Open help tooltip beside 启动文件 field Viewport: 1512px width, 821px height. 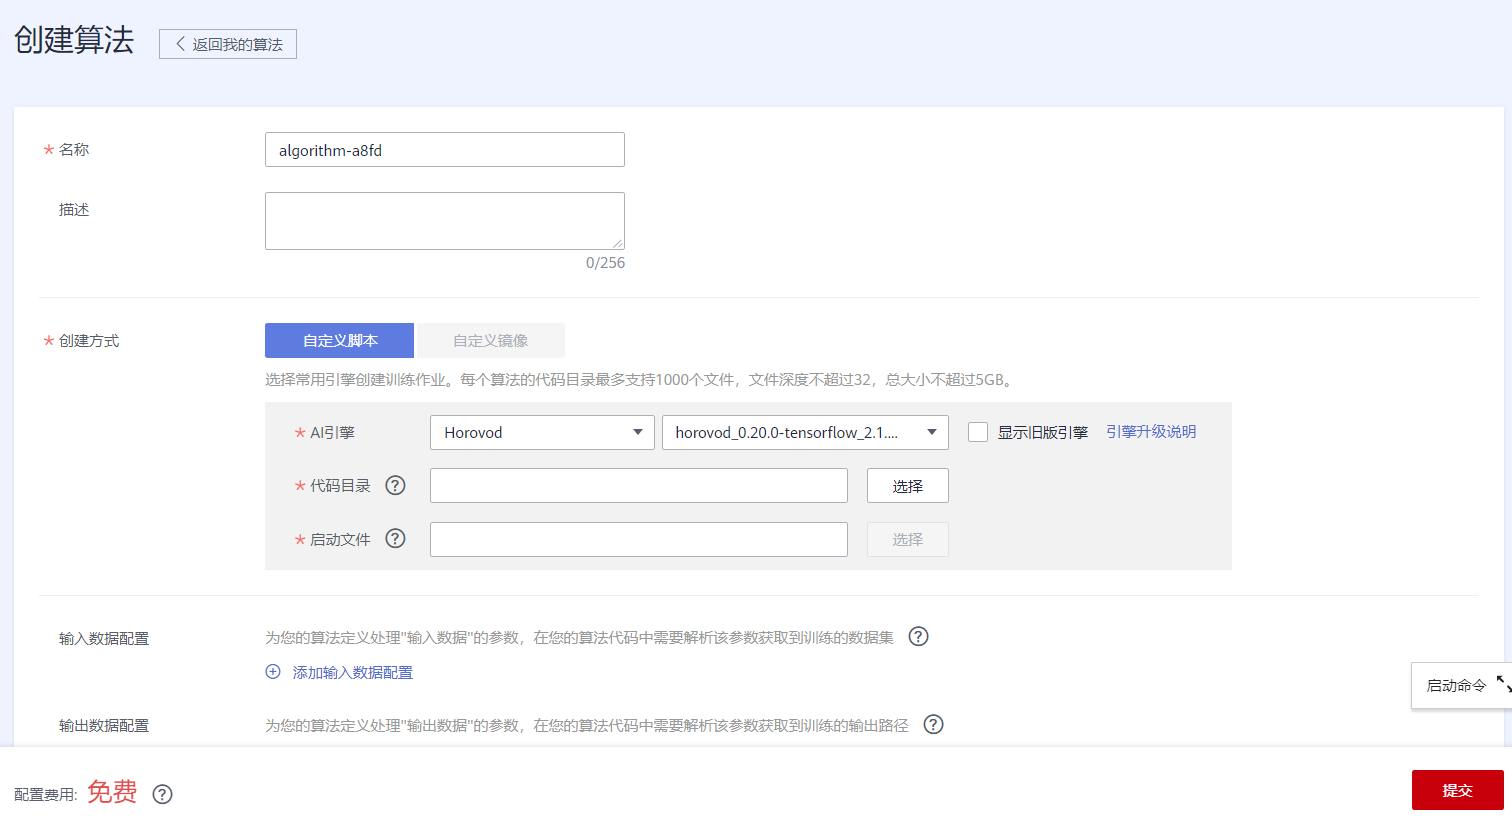coord(395,539)
